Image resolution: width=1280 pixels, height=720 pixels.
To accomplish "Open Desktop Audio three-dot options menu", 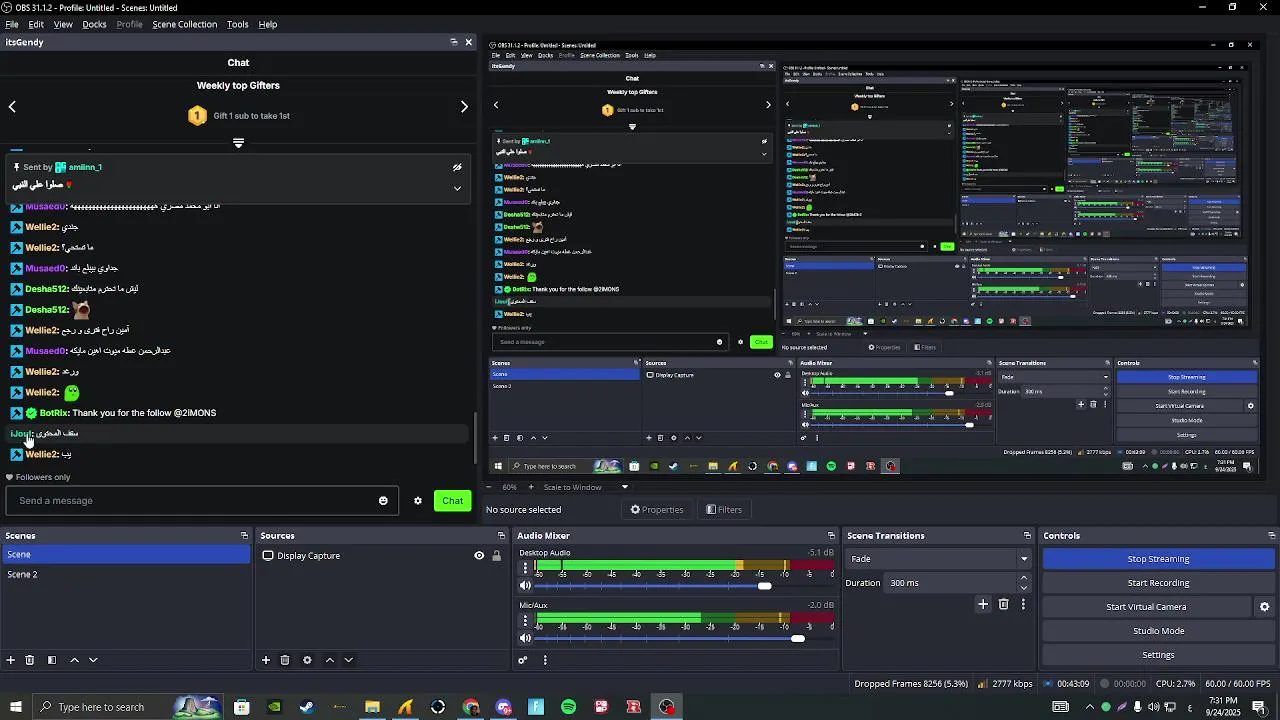I will point(525,568).
